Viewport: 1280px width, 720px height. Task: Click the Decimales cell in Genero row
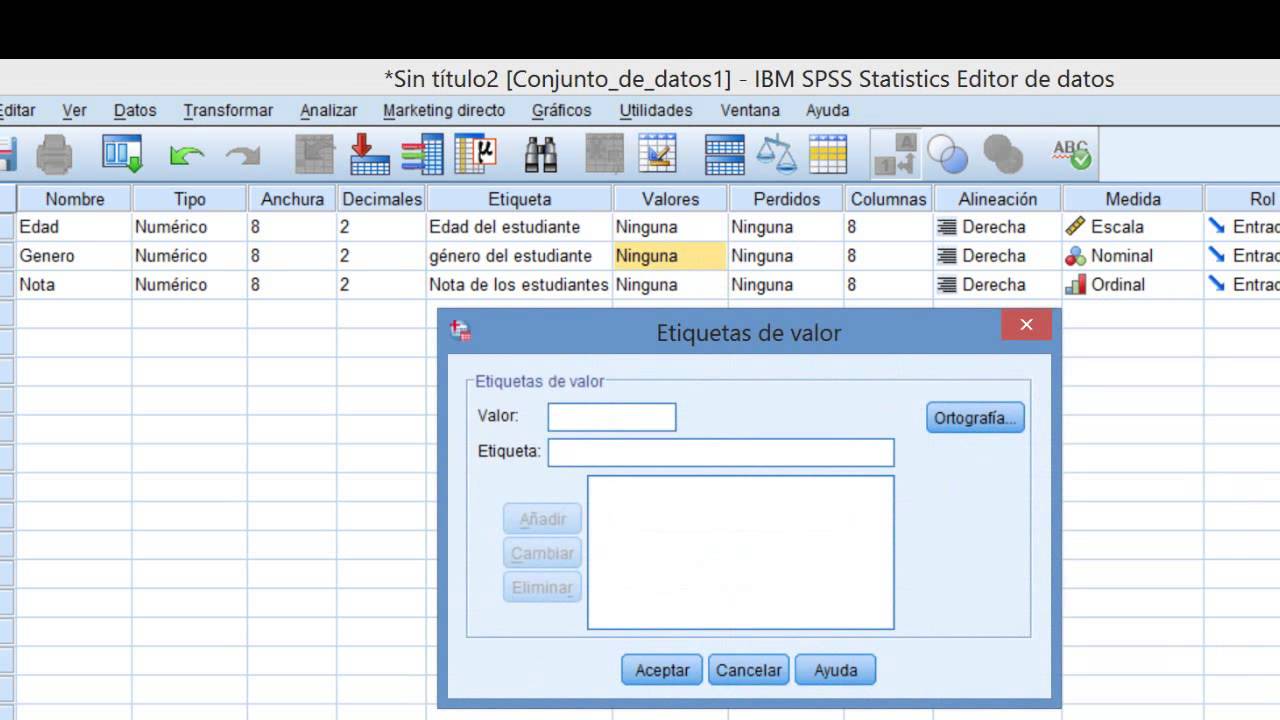[381, 256]
